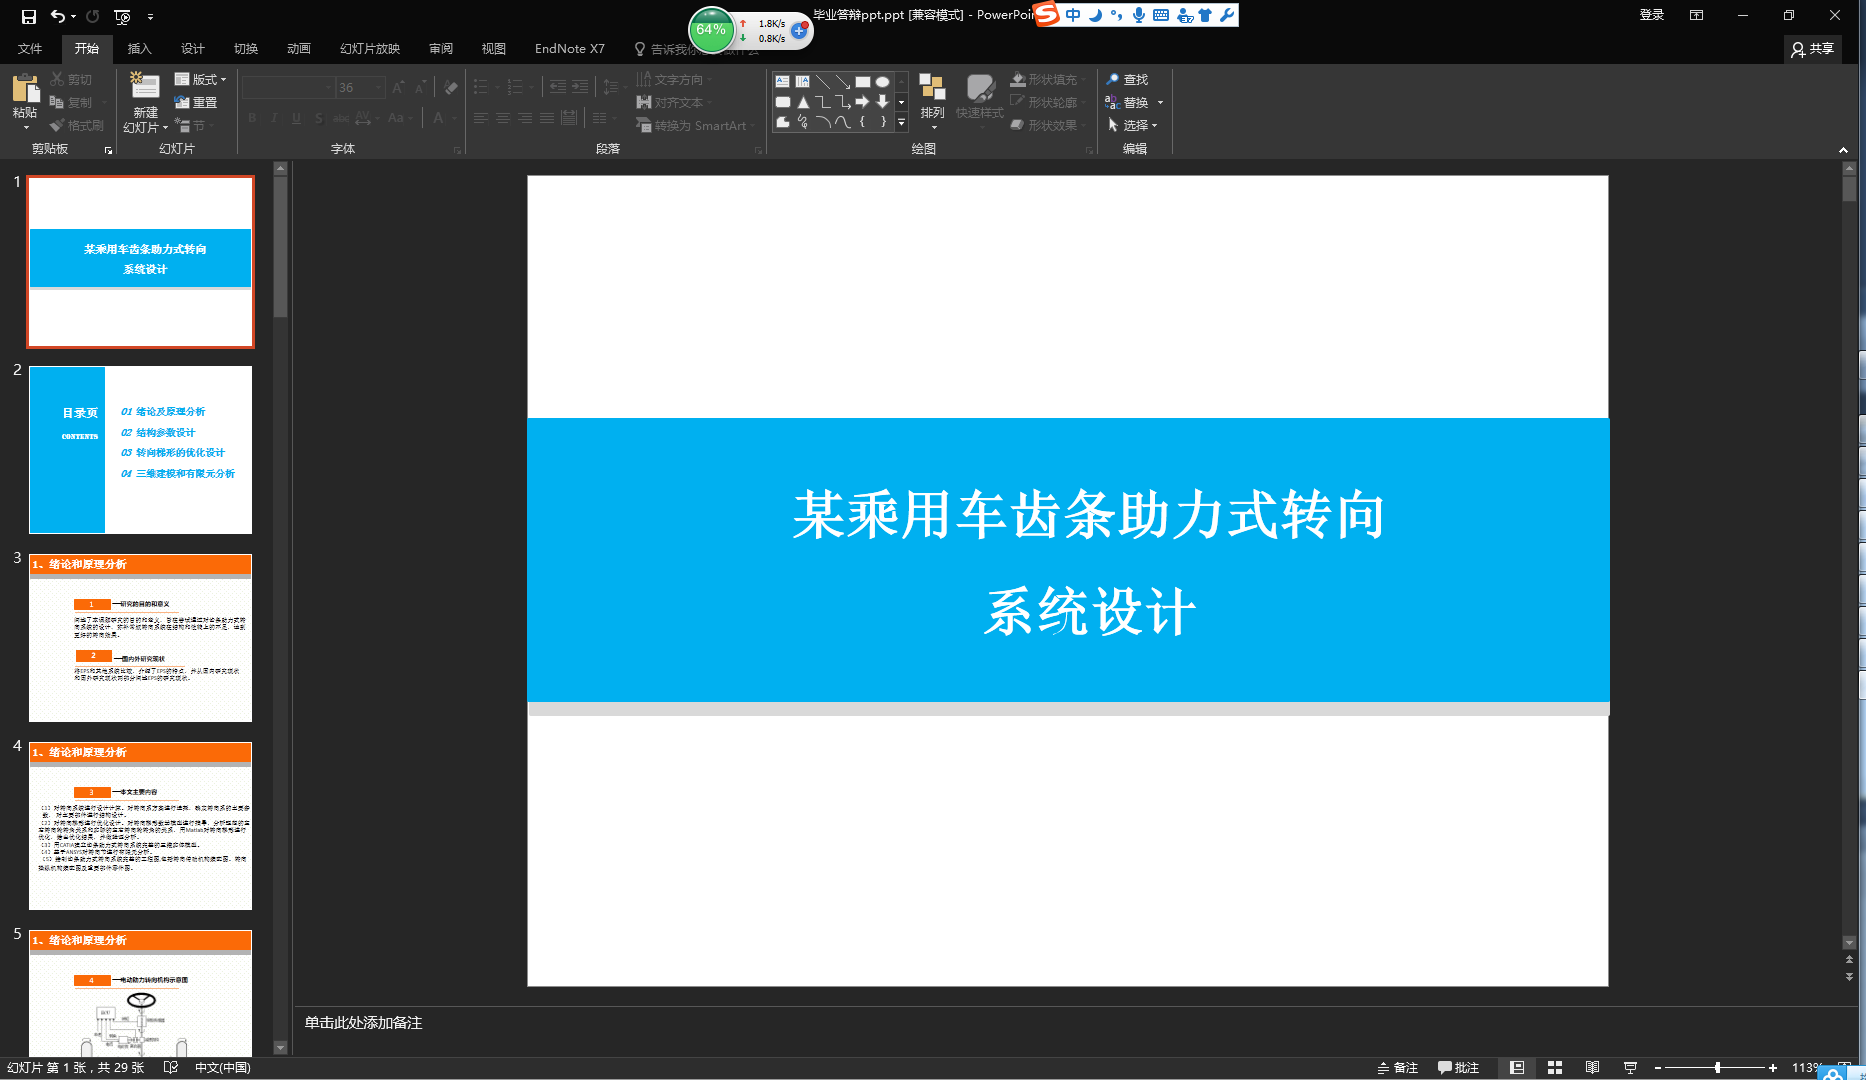Collapse the ribbon with the chevron
Image resolution: width=1866 pixels, height=1080 pixels.
point(1843,150)
